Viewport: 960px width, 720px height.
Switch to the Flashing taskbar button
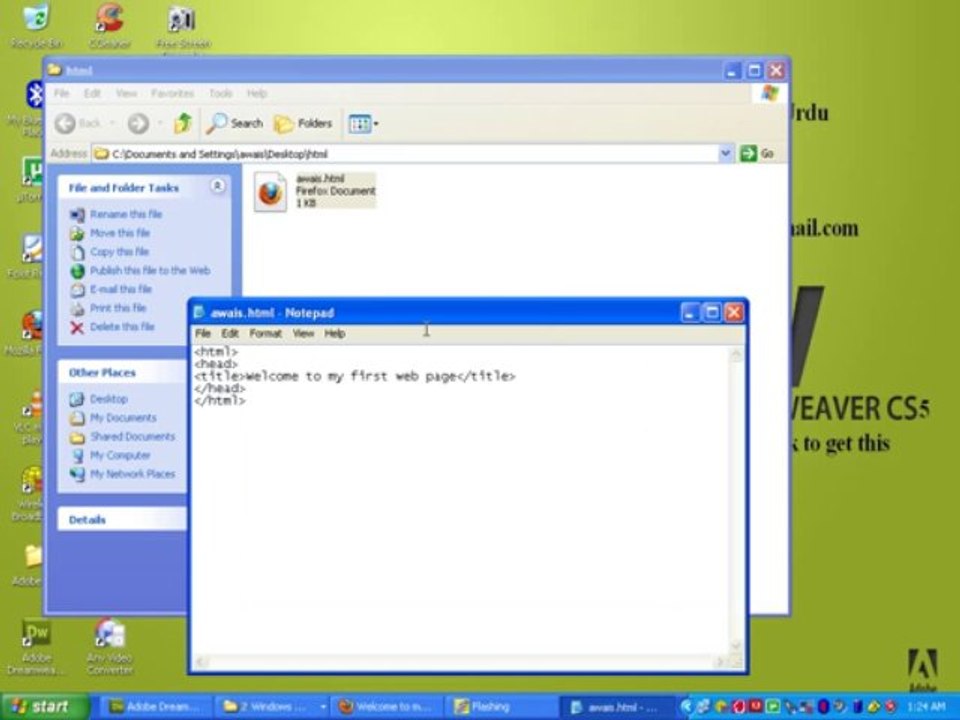(x=502, y=707)
